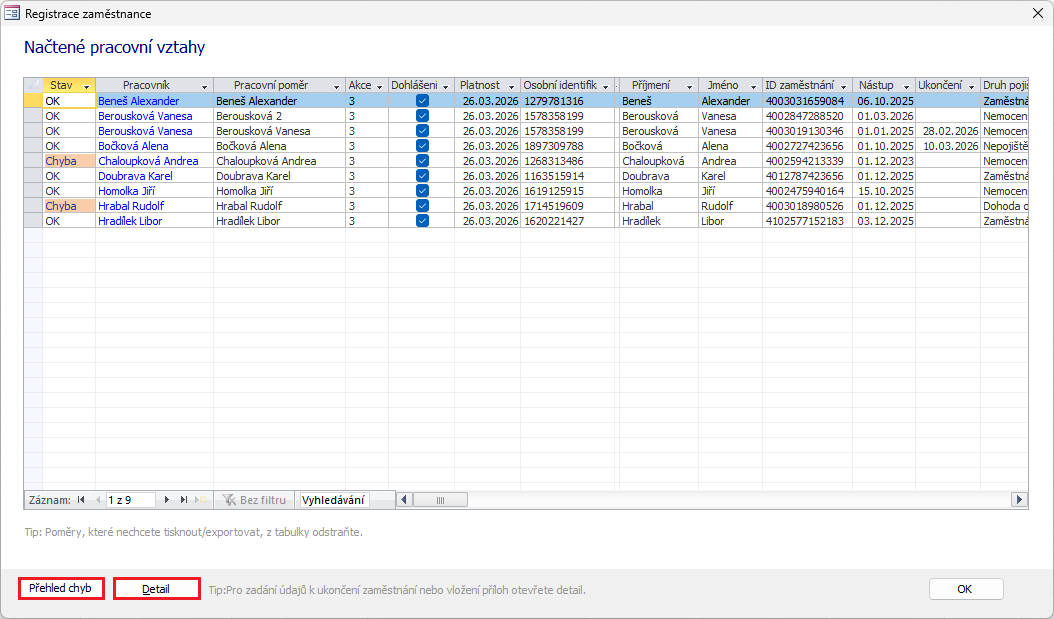
Task: Uncheck Dohlášeni checkbox for Chaloupková Andrea
Action: (422, 161)
